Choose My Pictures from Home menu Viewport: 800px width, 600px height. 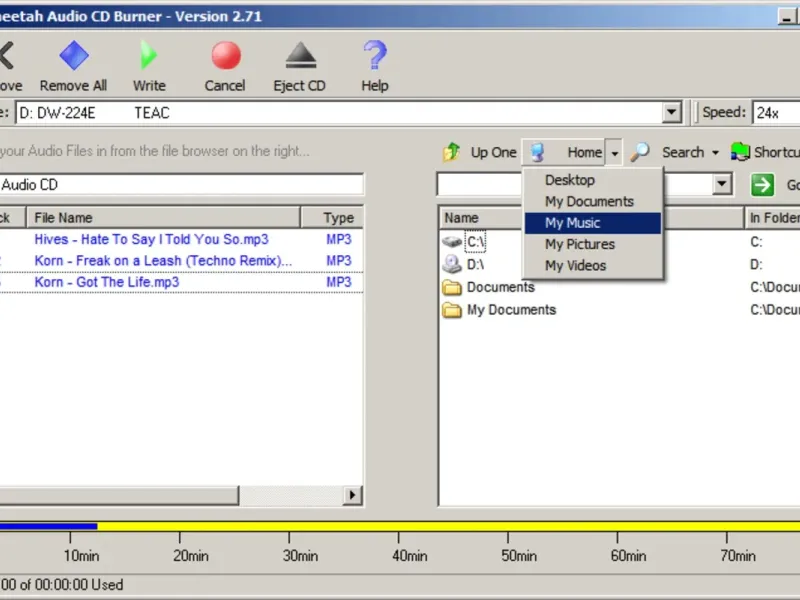click(x=593, y=244)
